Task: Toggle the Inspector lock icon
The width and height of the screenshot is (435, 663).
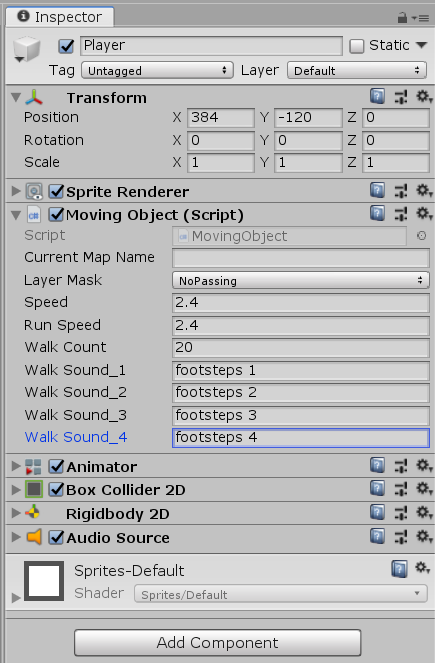Action: click(x=402, y=18)
